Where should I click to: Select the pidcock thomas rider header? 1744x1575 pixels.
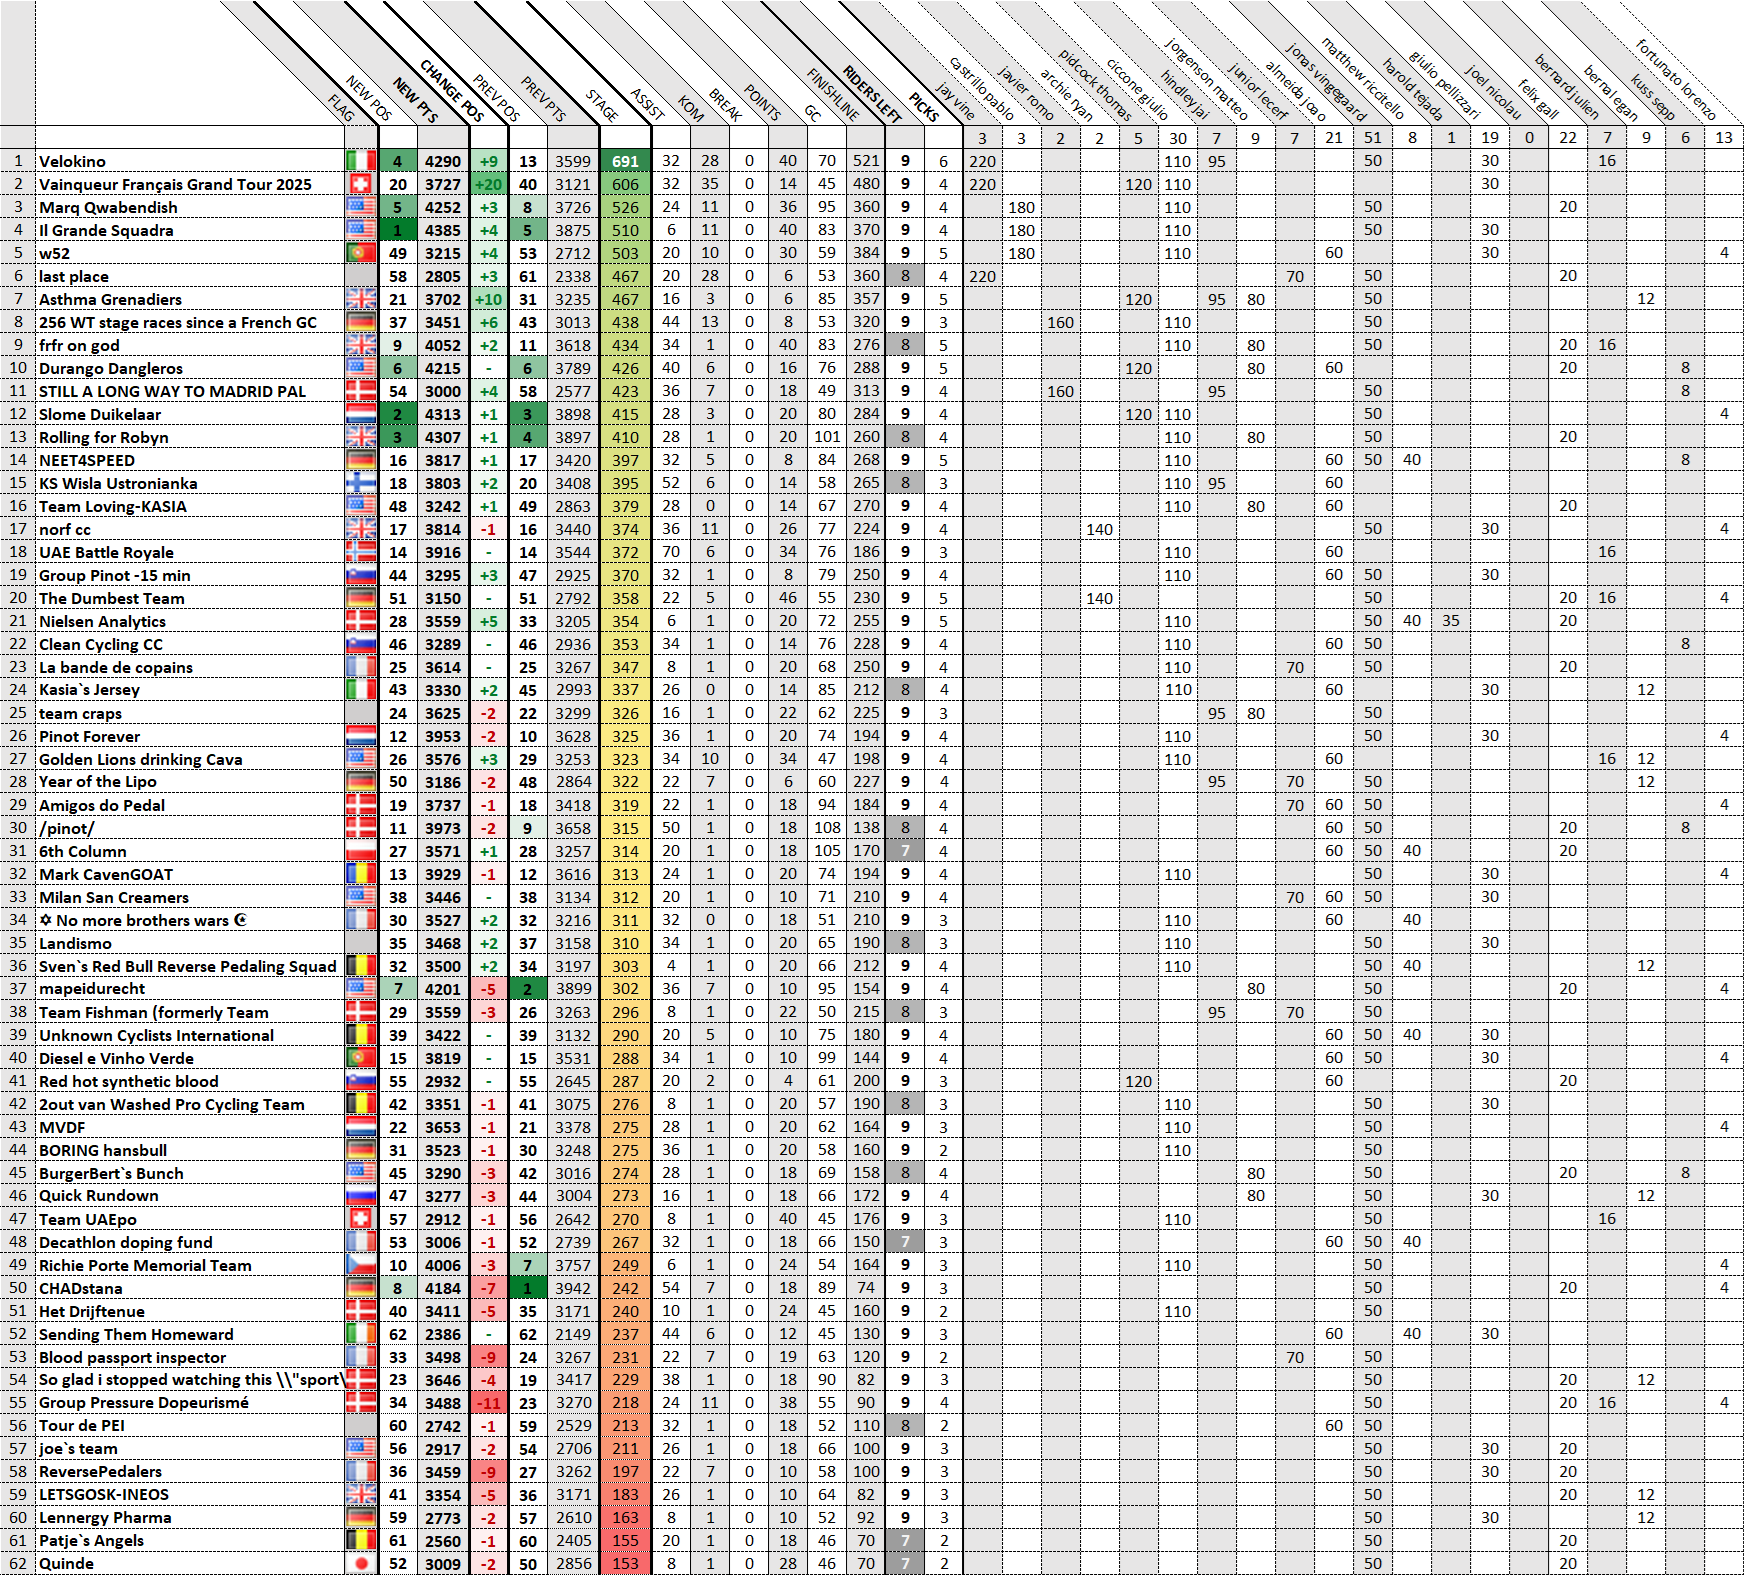point(1095,86)
